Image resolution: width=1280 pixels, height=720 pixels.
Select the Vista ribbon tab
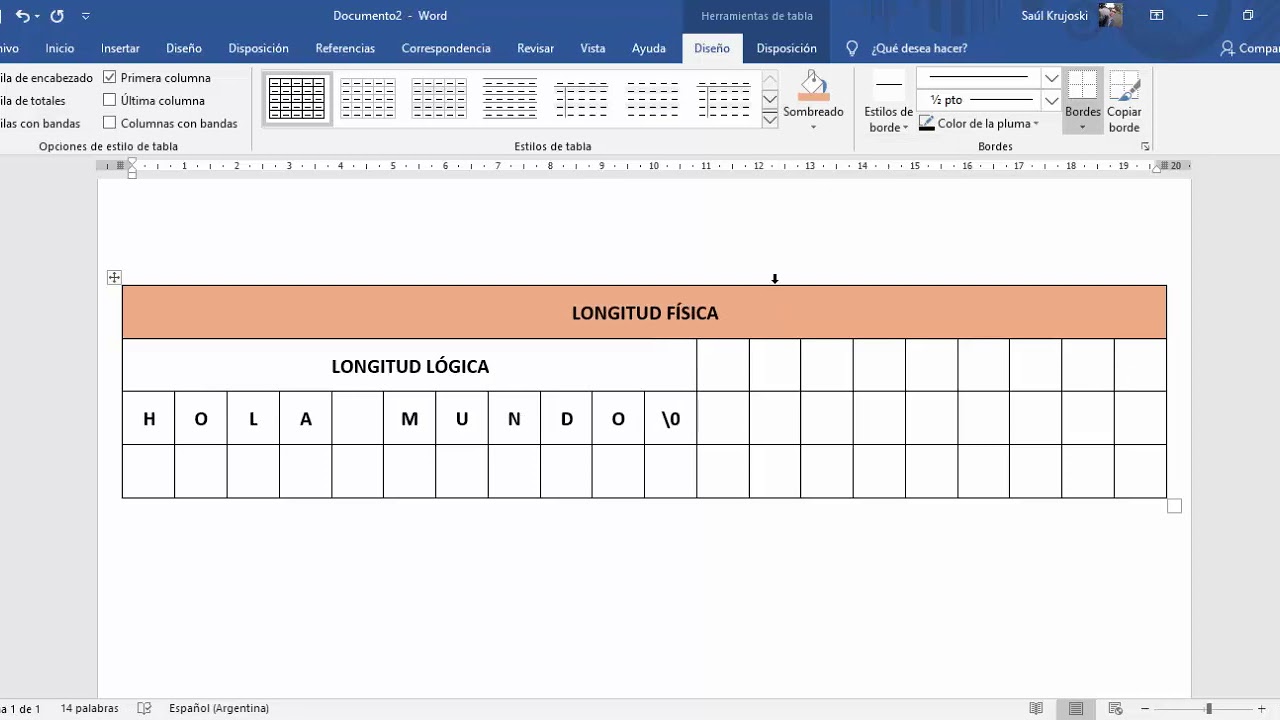[x=593, y=48]
